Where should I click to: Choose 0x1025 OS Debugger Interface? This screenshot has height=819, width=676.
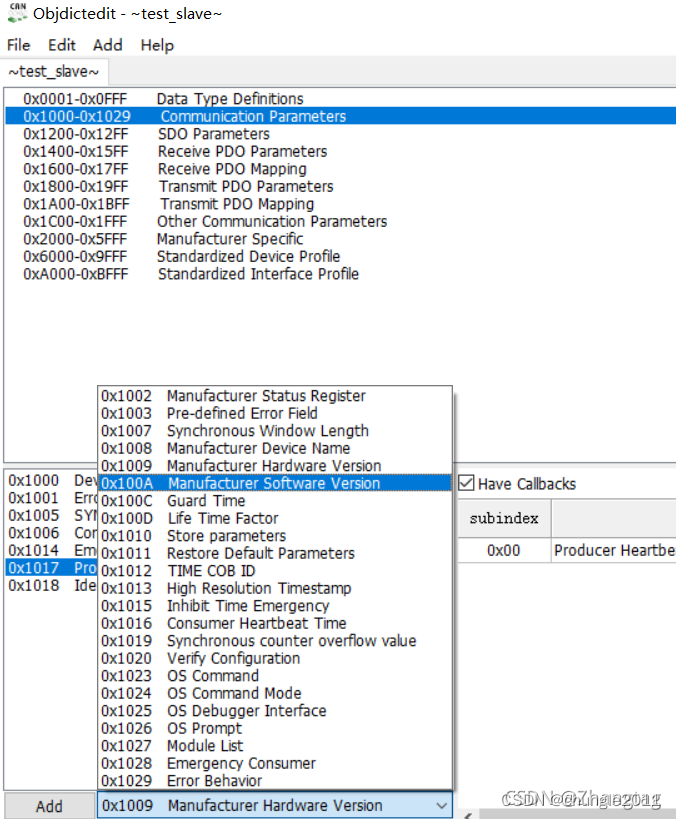point(275,711)
